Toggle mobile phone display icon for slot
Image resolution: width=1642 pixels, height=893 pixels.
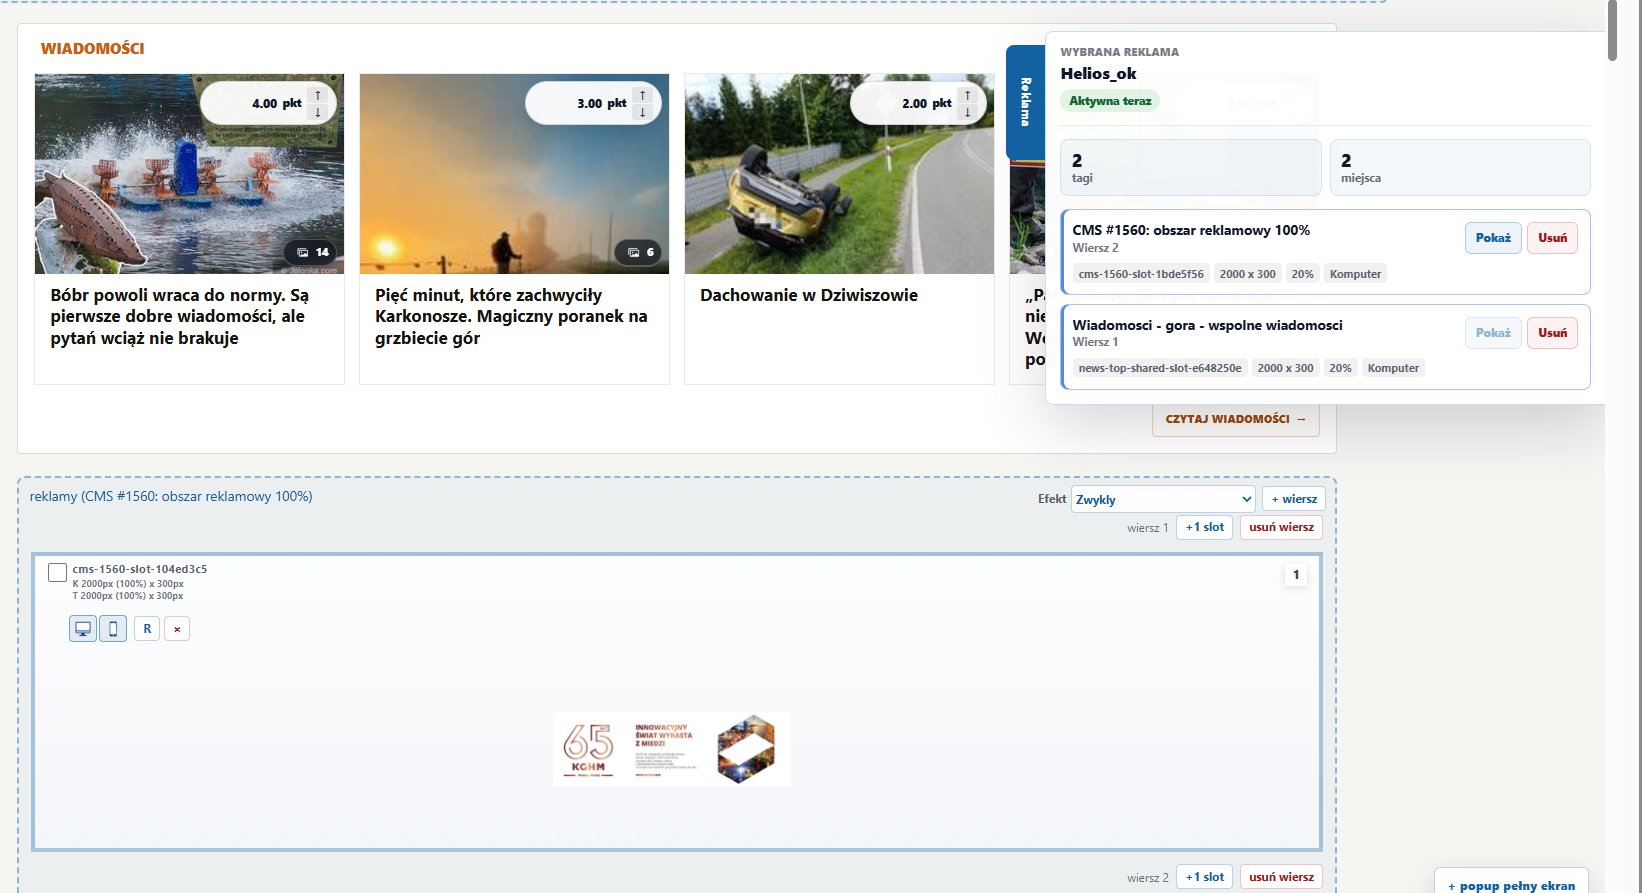[x=113, y=629]
